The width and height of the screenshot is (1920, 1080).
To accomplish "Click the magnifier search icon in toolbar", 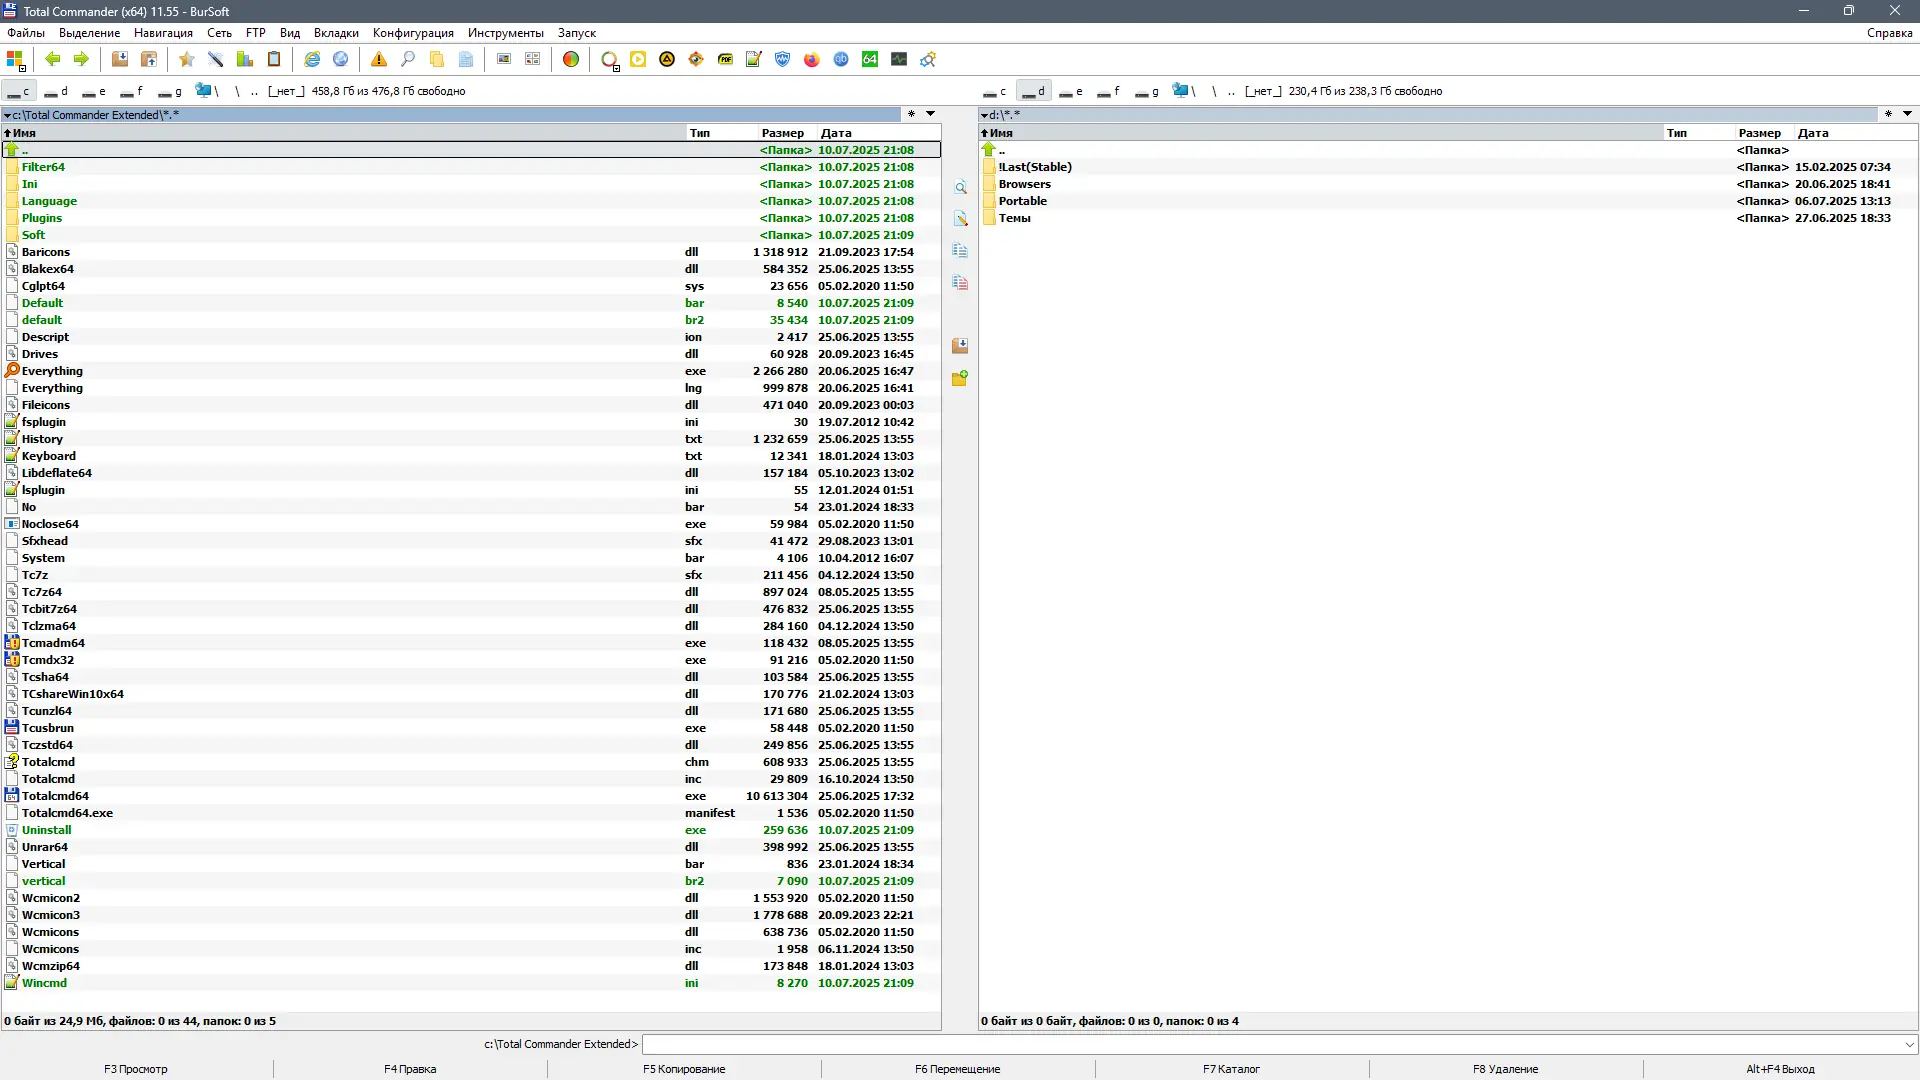I will 408,60.
